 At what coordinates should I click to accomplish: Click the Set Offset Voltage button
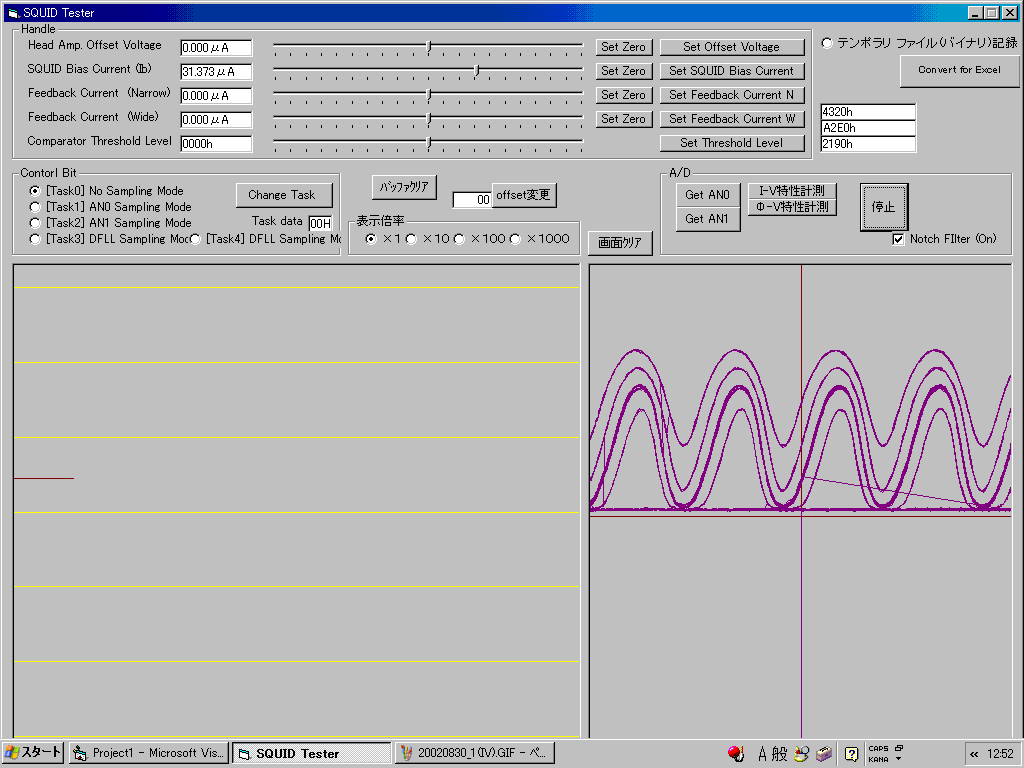[732, 47]
